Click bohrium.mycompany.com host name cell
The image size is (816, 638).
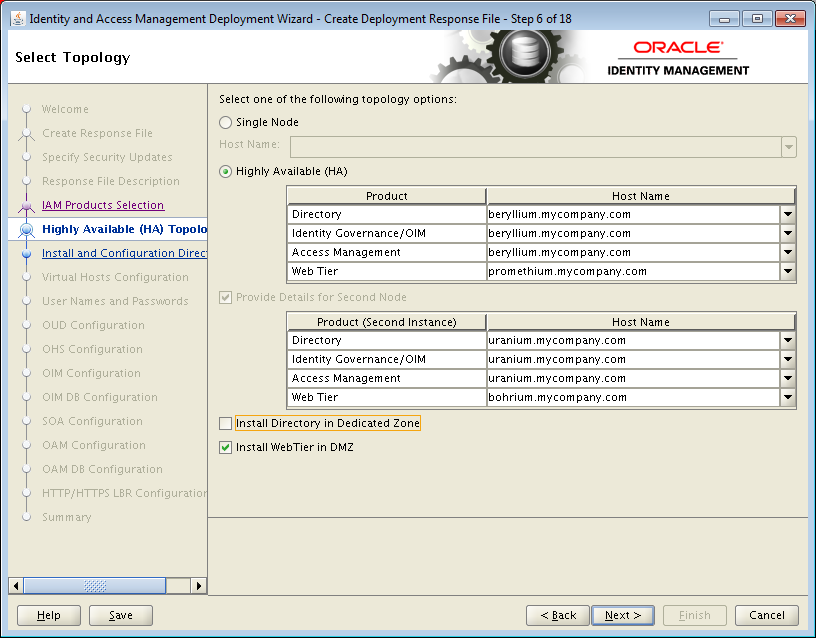pyautogui.click(x=633, y=397)
